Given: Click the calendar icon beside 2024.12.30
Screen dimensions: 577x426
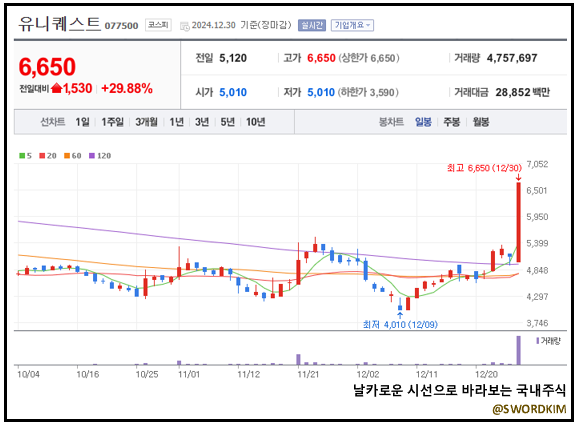Looking at the screenshot, I should [184, 26].
